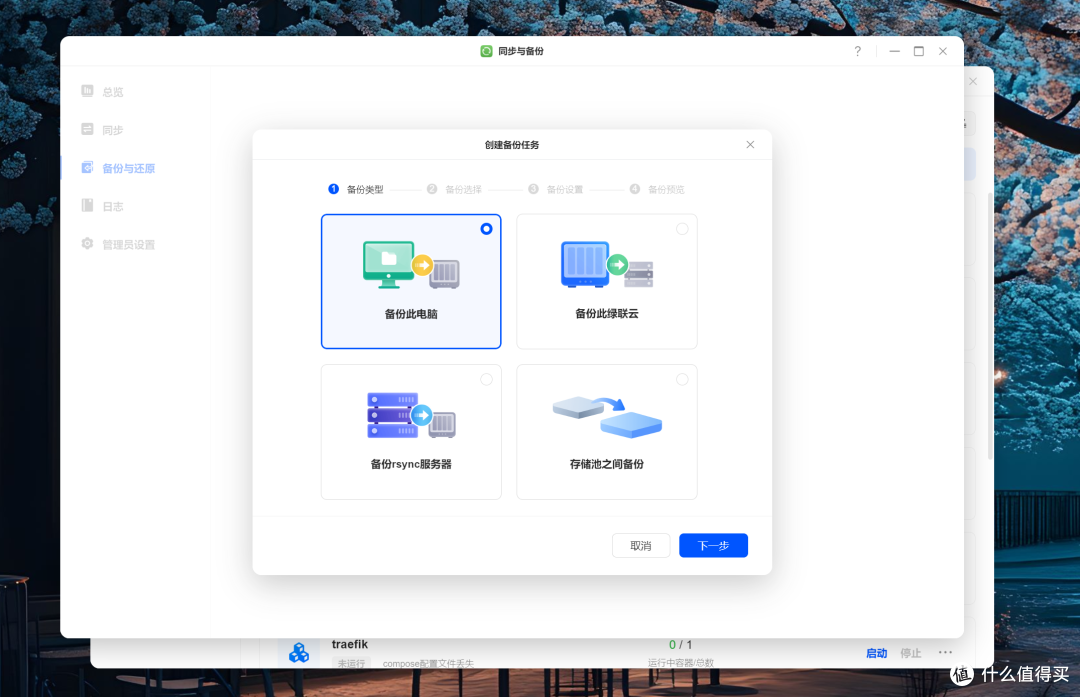1080x697 pixels.
Task: Close the 同步与备份 window
Action: click(943, 51)
